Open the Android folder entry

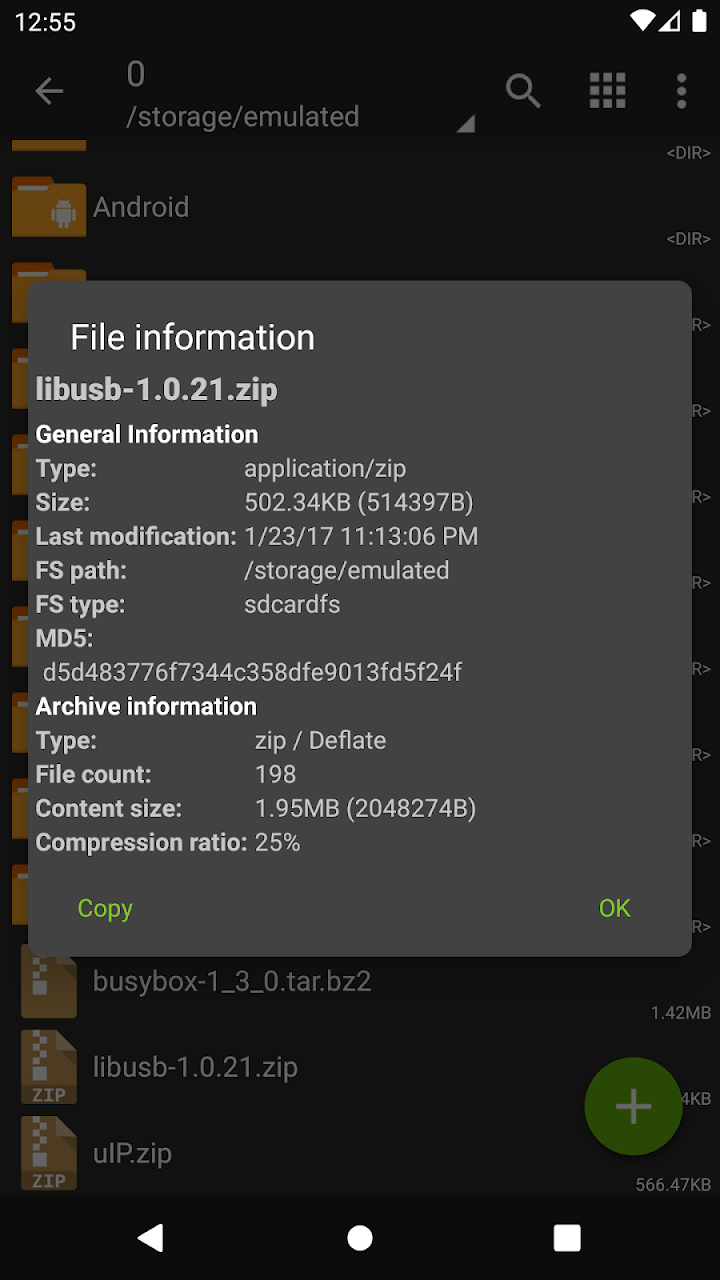pyautogui.click(x=141, y=207)
